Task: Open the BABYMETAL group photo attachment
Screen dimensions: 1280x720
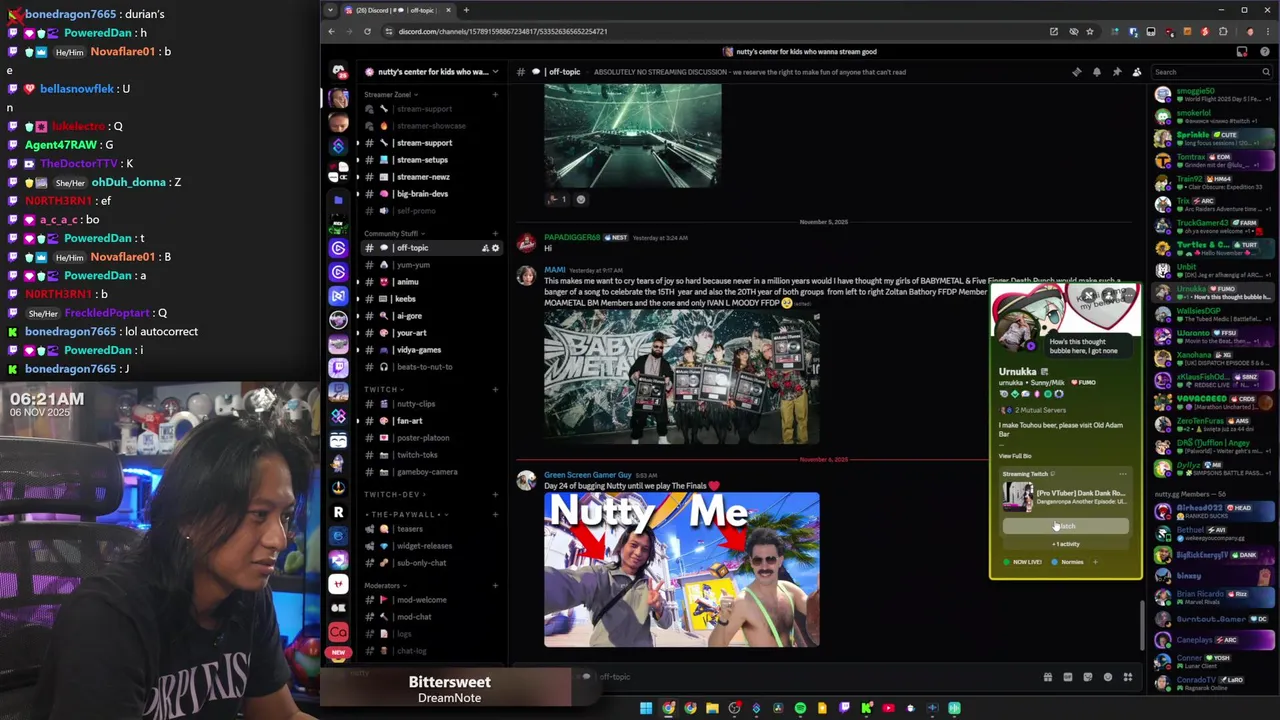Action: click(x=682, y=378)
